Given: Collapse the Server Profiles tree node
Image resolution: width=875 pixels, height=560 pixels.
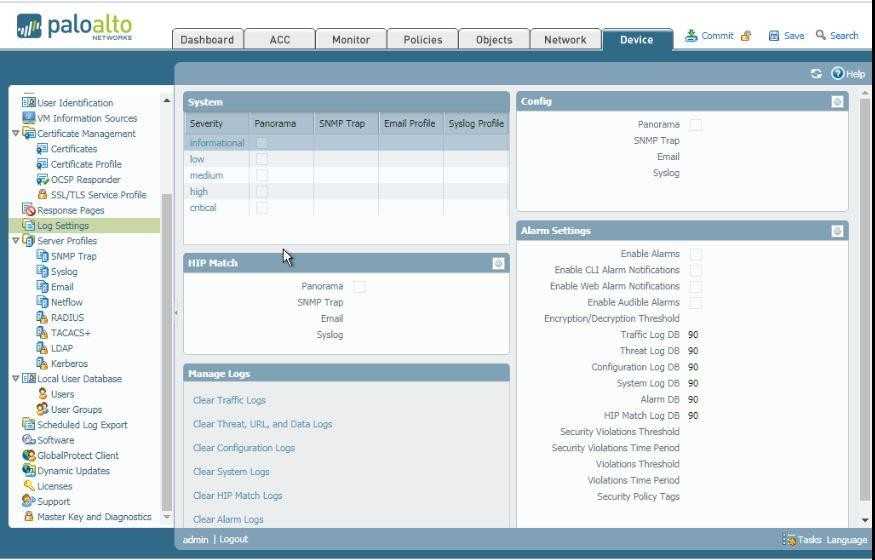Looking at the screenshot, I should coord(15,241).
